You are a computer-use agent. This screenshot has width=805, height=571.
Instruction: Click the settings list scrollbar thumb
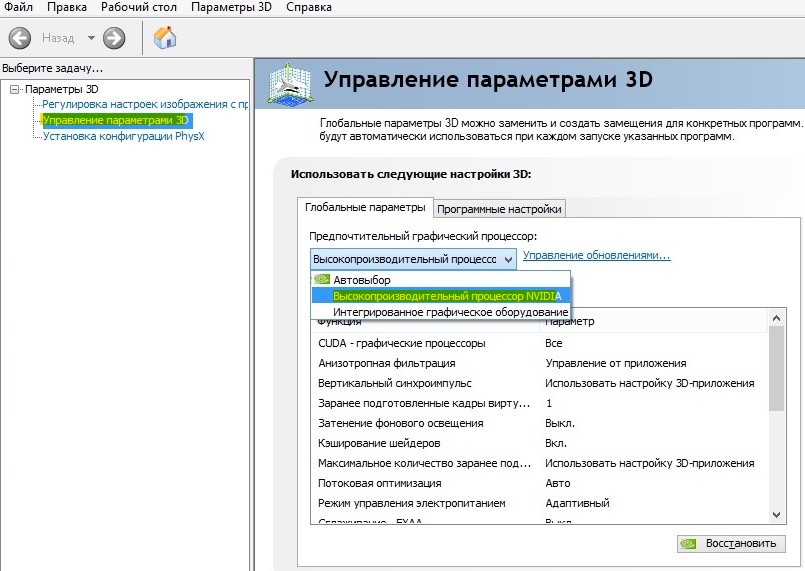(776, 368)
